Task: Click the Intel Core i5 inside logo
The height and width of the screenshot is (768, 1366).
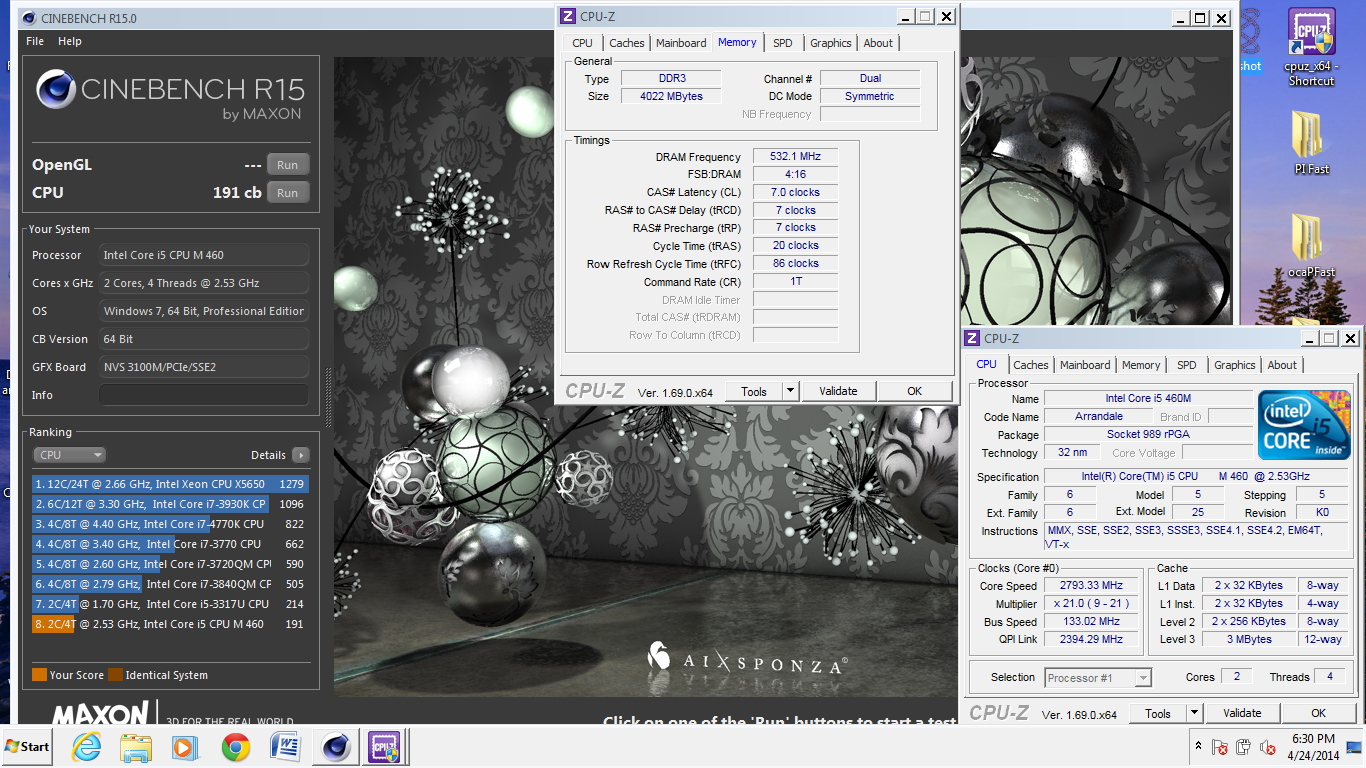Action: pyautogui.click(x=1304, y=424)
